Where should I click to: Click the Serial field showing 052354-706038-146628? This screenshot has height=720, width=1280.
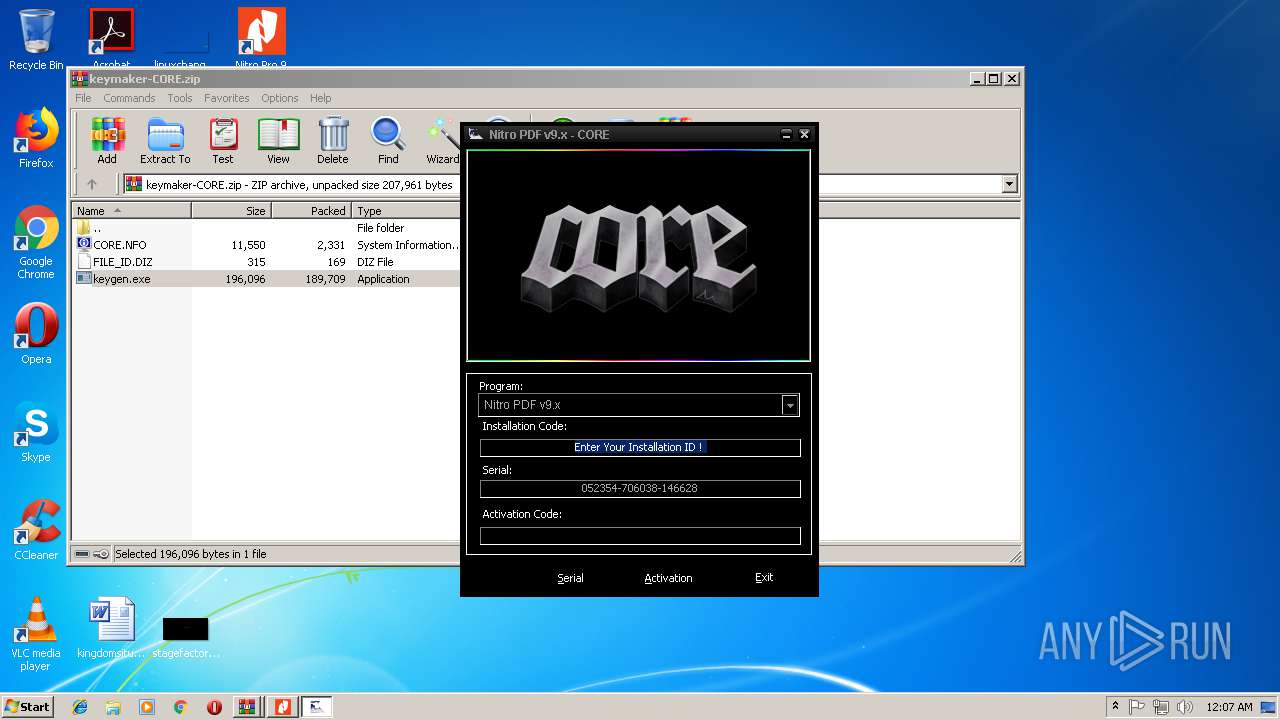[640, 488]
